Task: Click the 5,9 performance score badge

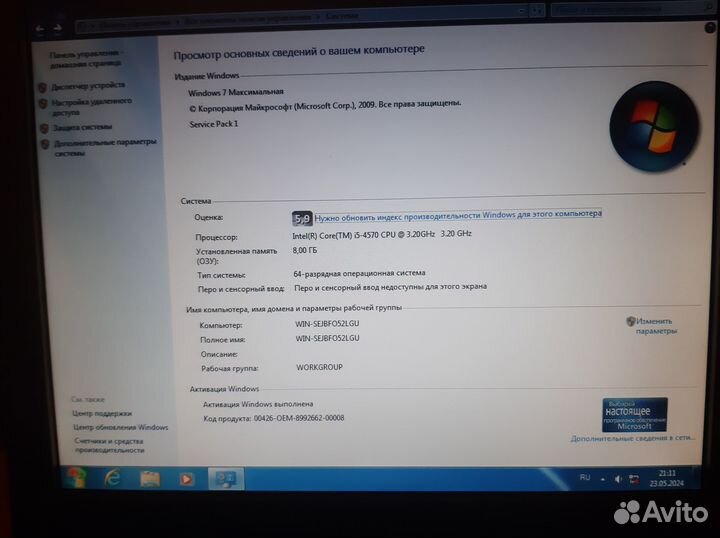Action: tap(302, 219)
